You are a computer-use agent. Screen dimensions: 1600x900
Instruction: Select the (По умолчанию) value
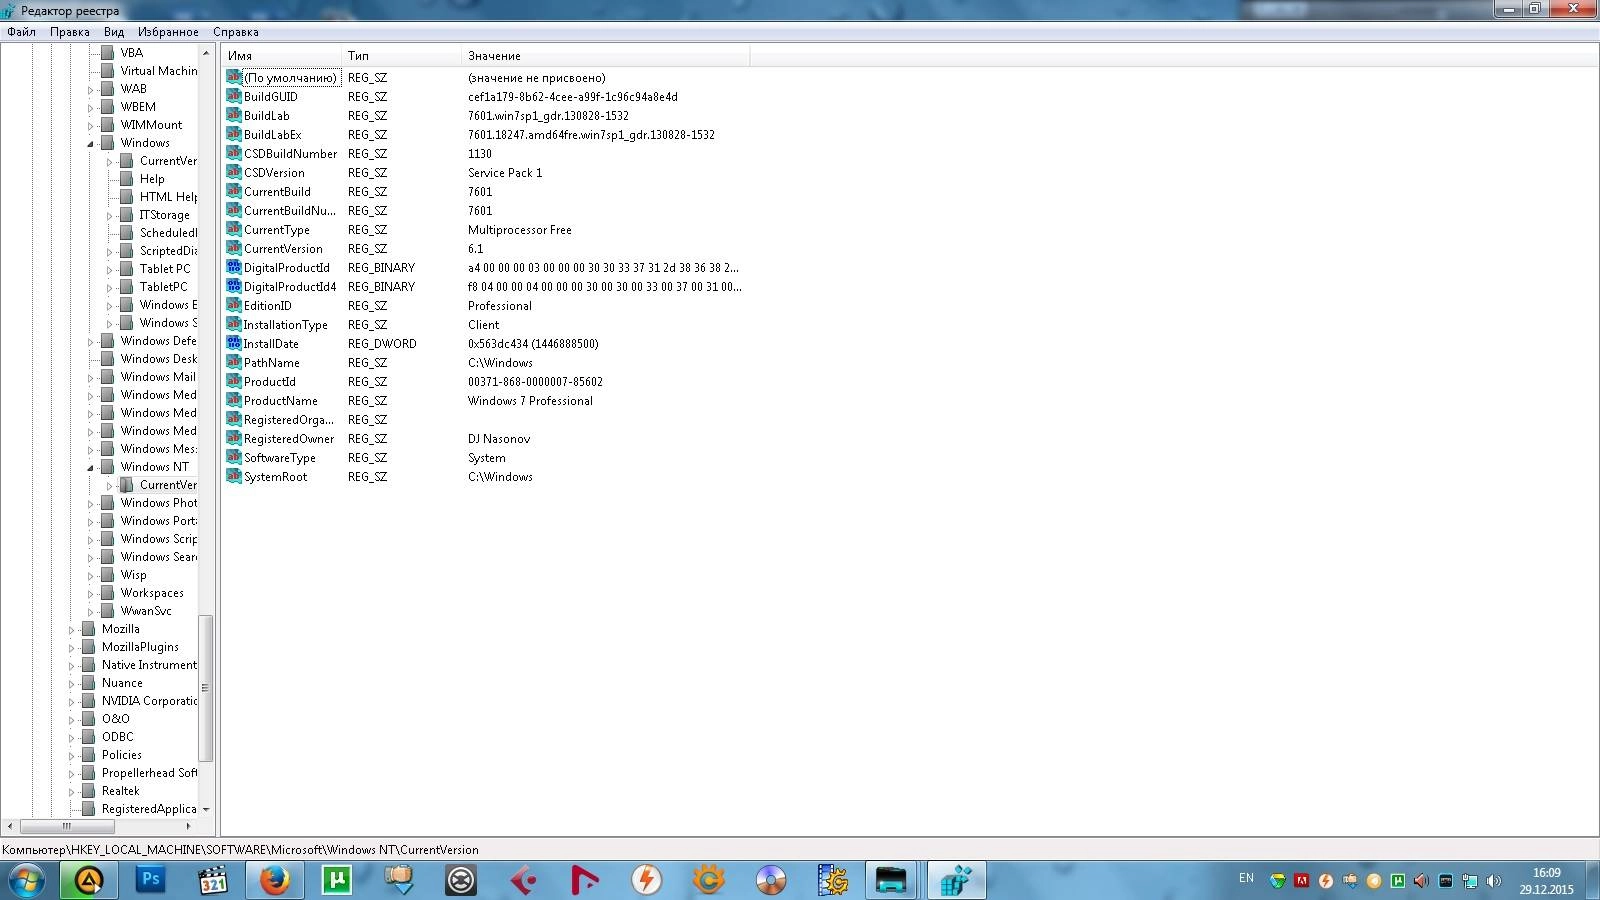coord(291,78)
